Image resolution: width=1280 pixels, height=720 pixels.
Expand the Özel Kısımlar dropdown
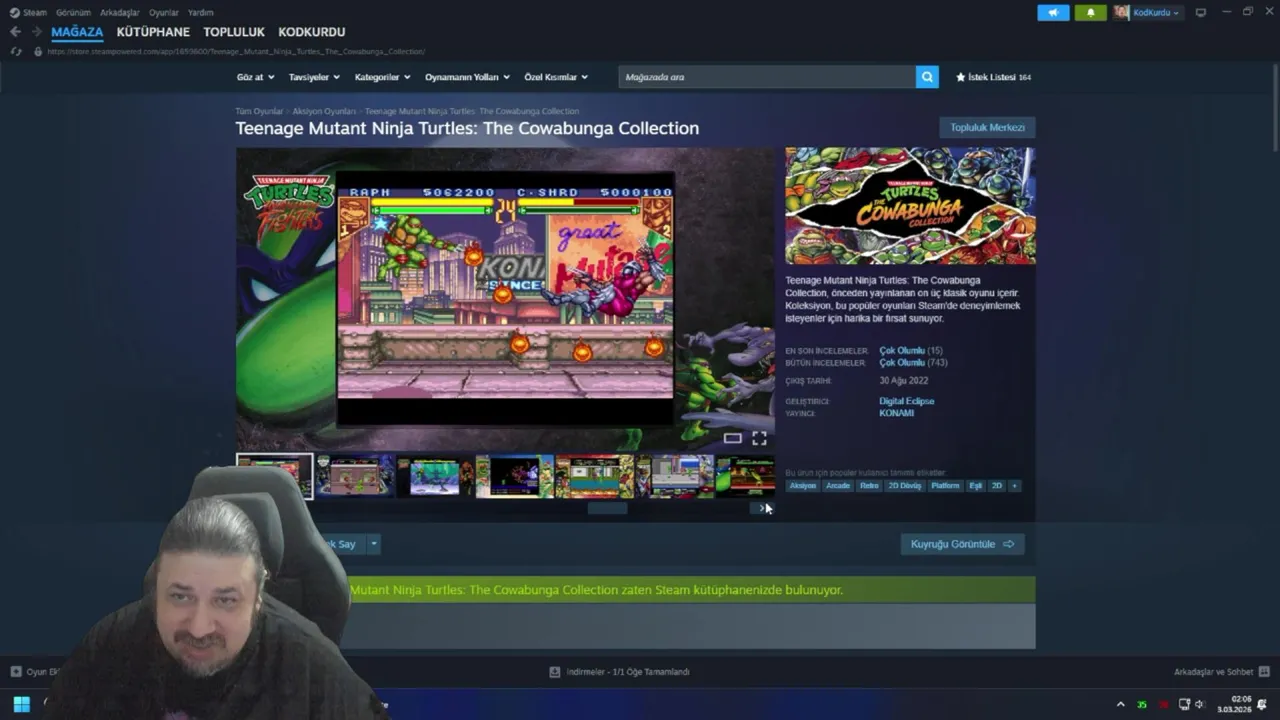click(556, 77)
